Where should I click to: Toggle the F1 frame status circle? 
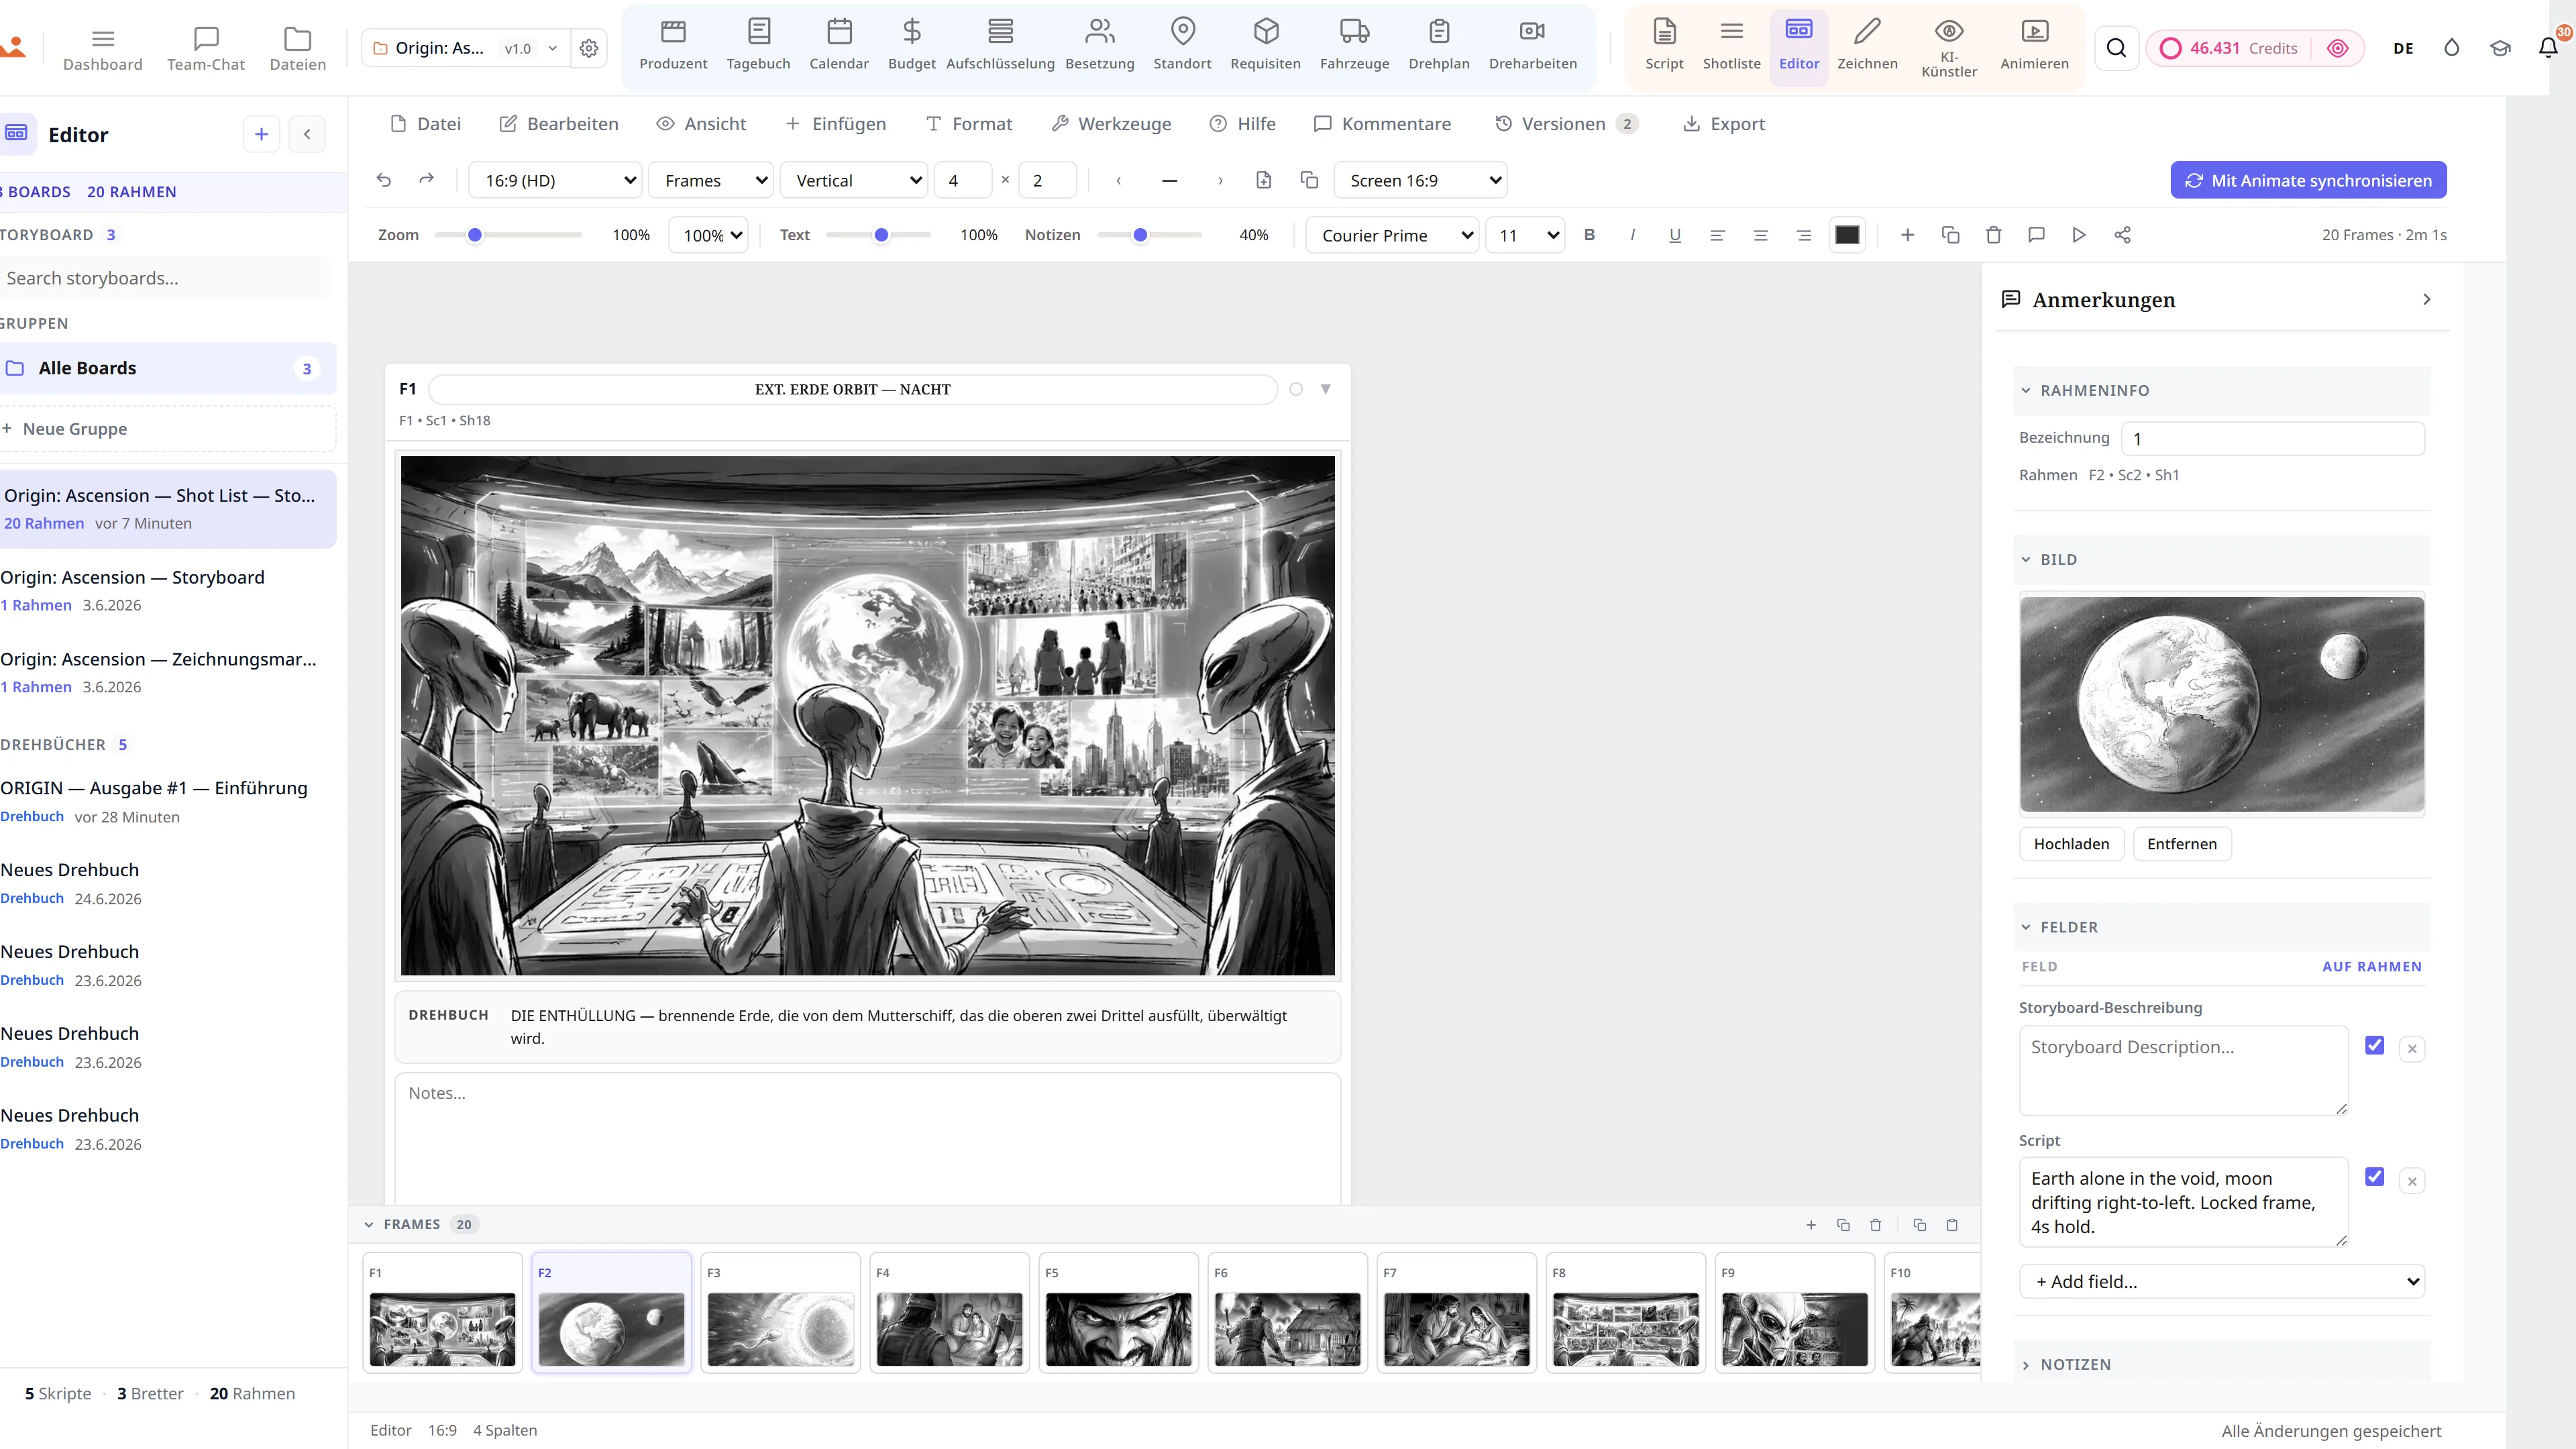[1296, 389]
